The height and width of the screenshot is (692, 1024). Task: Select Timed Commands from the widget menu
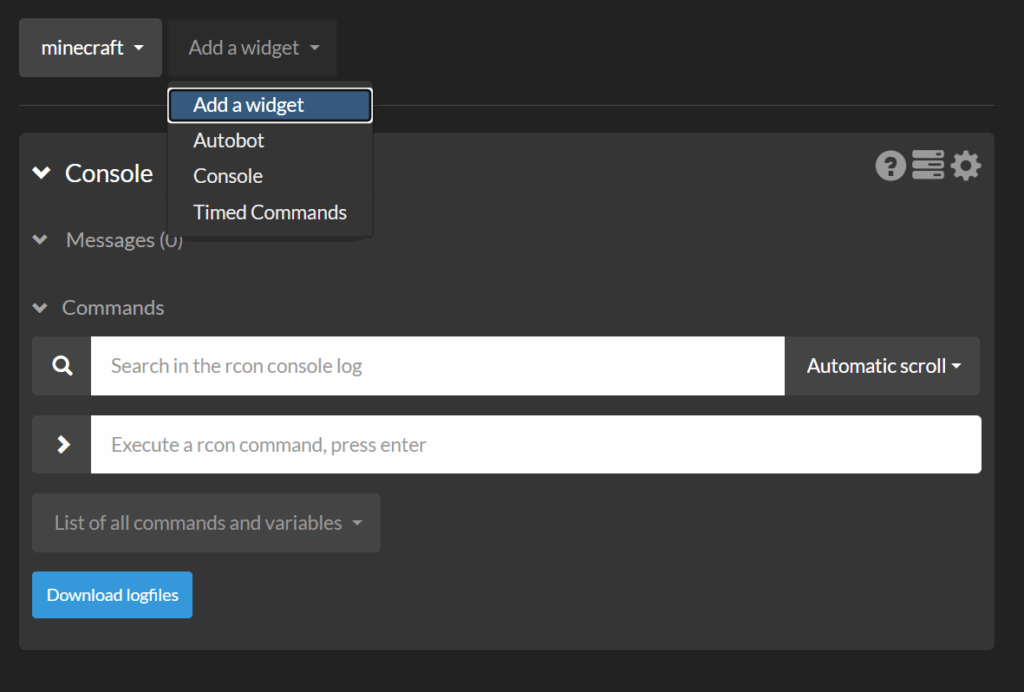coord(270,212)
